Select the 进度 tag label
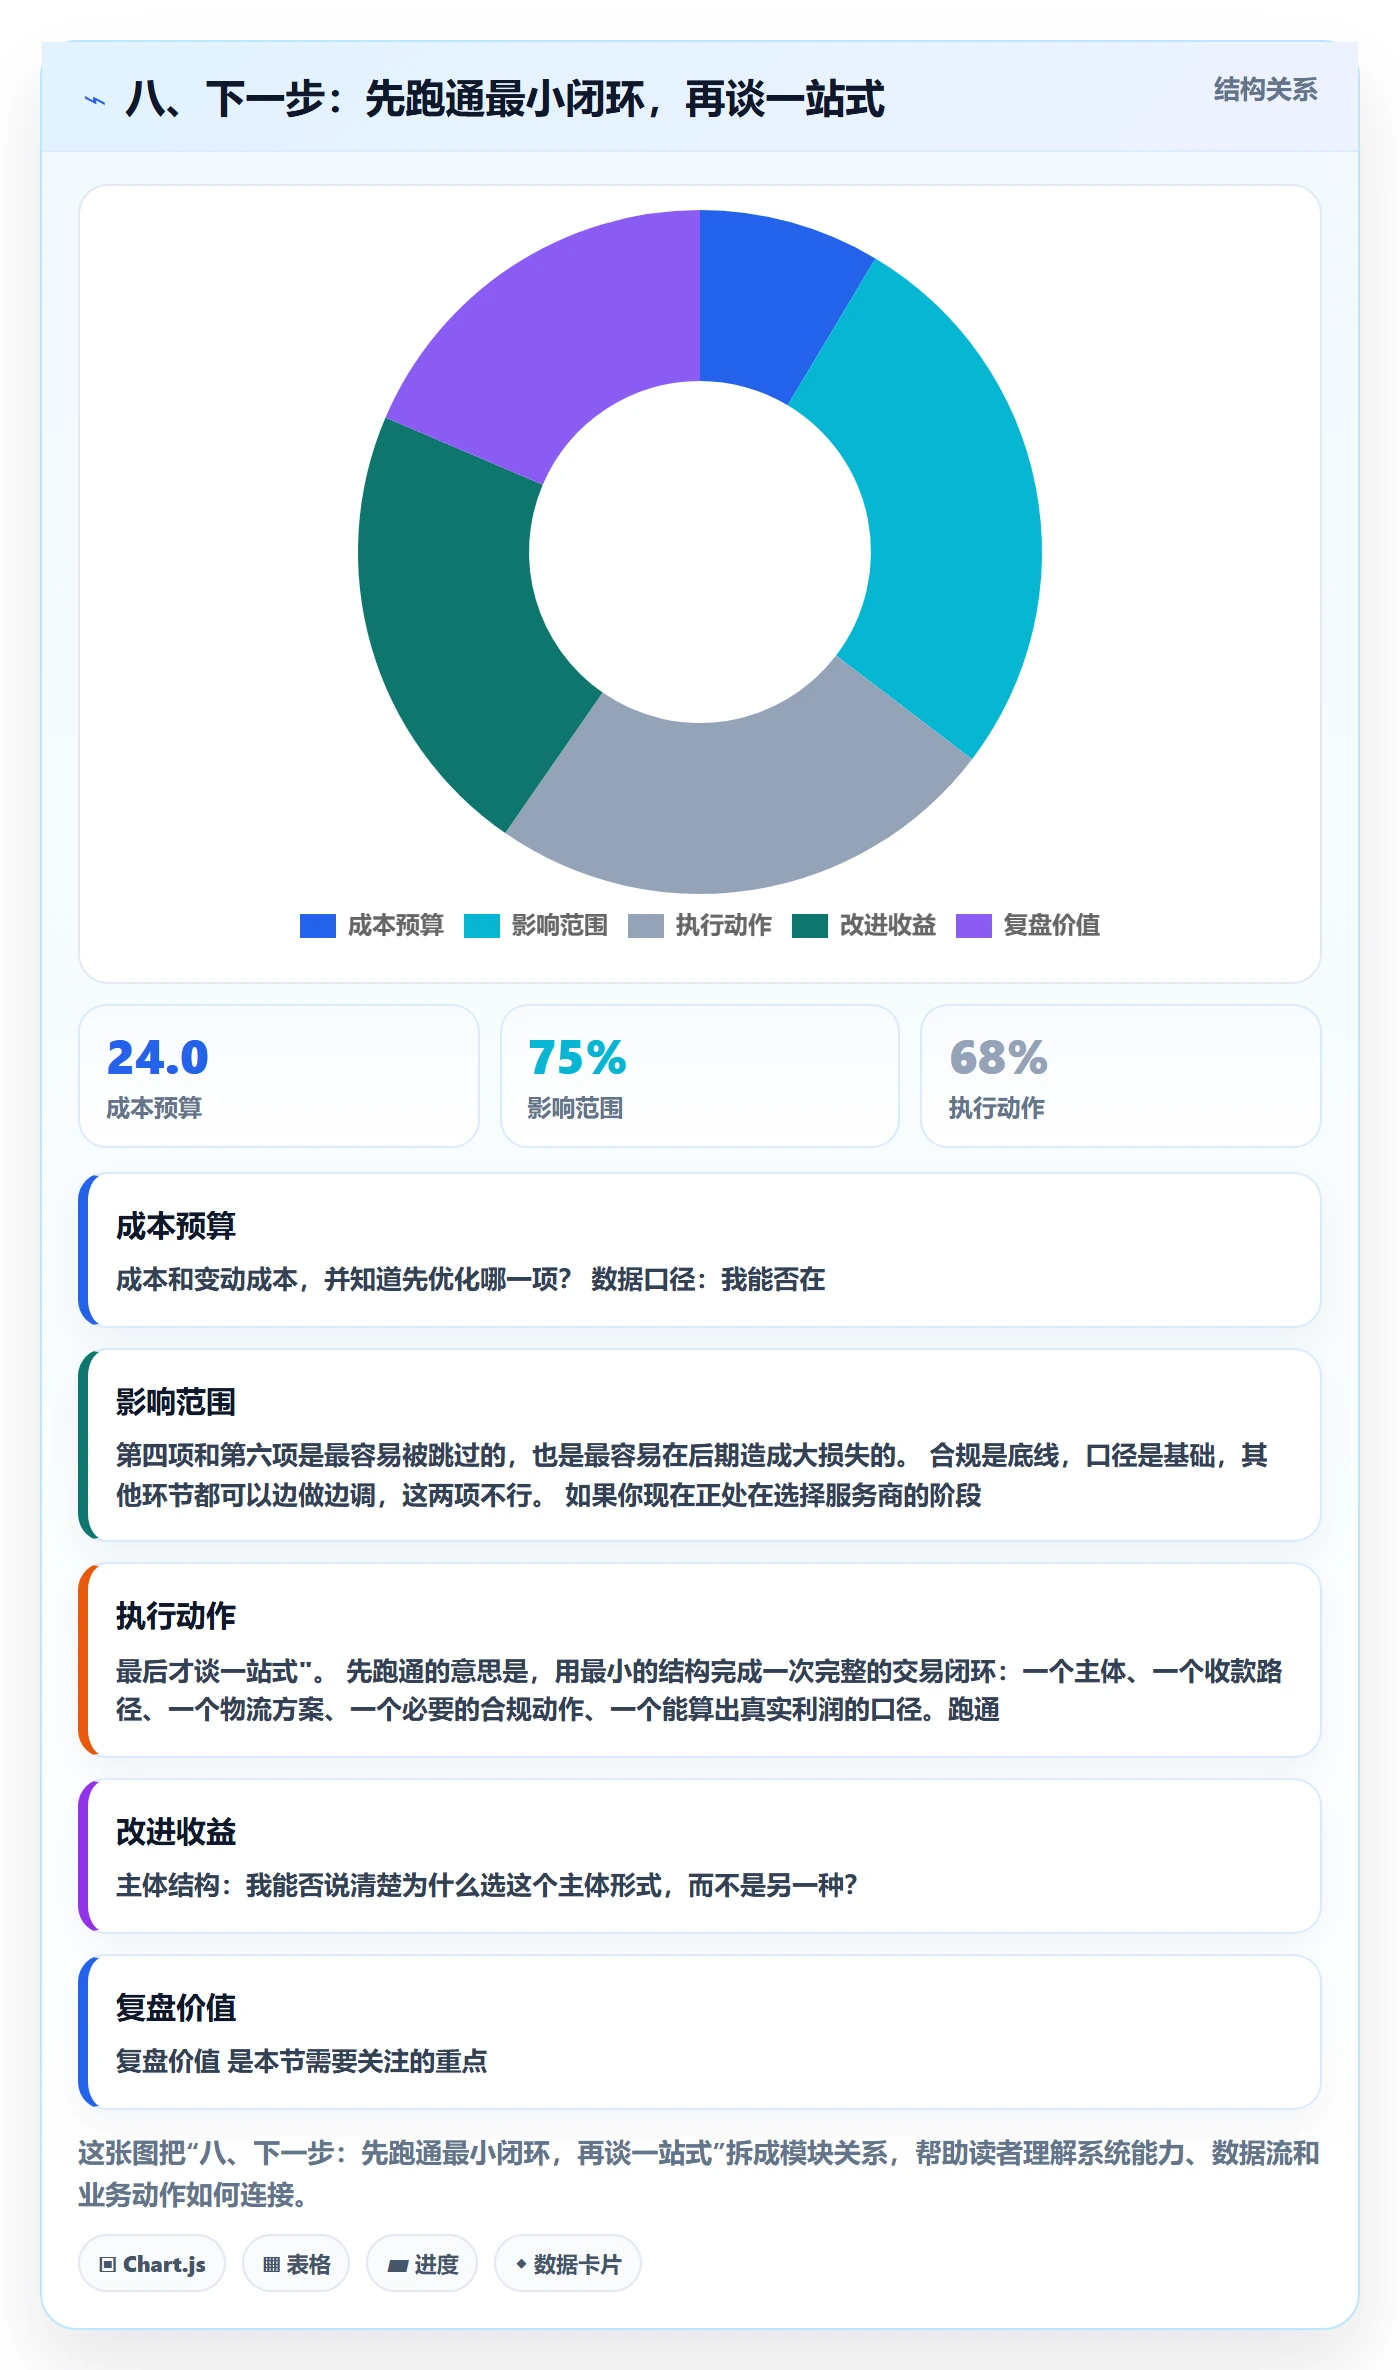This screenshot has width=1400, height=2370. point(436,2265)
